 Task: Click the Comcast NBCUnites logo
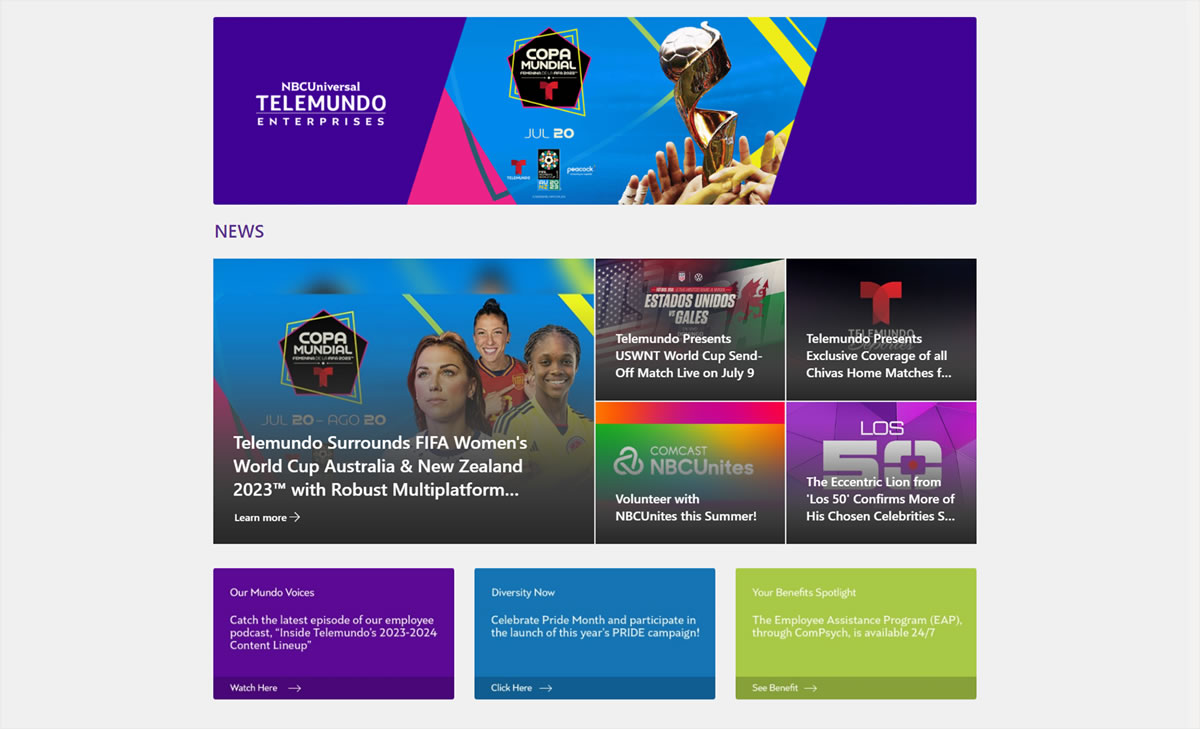click(x=683, y=460)
